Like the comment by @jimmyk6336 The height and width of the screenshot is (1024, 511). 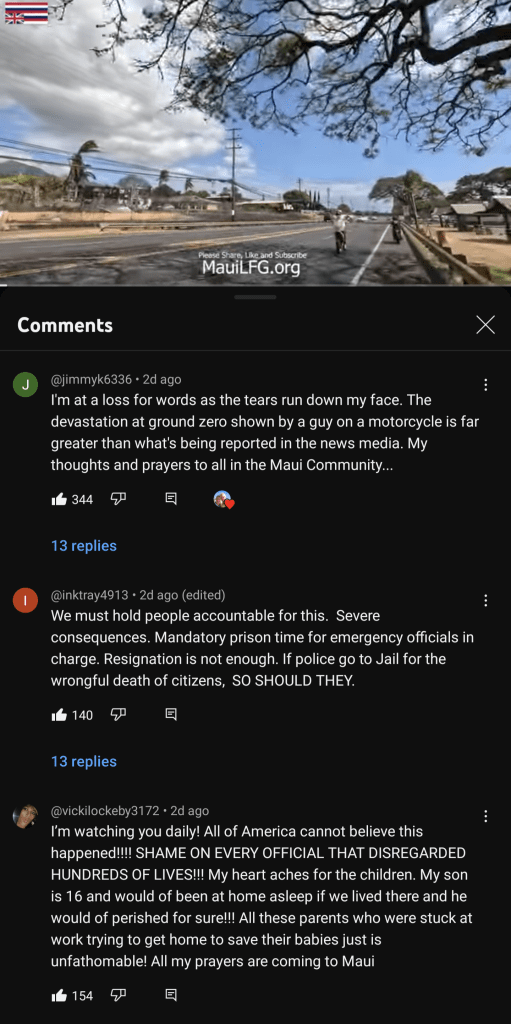(x=59, y=500)
